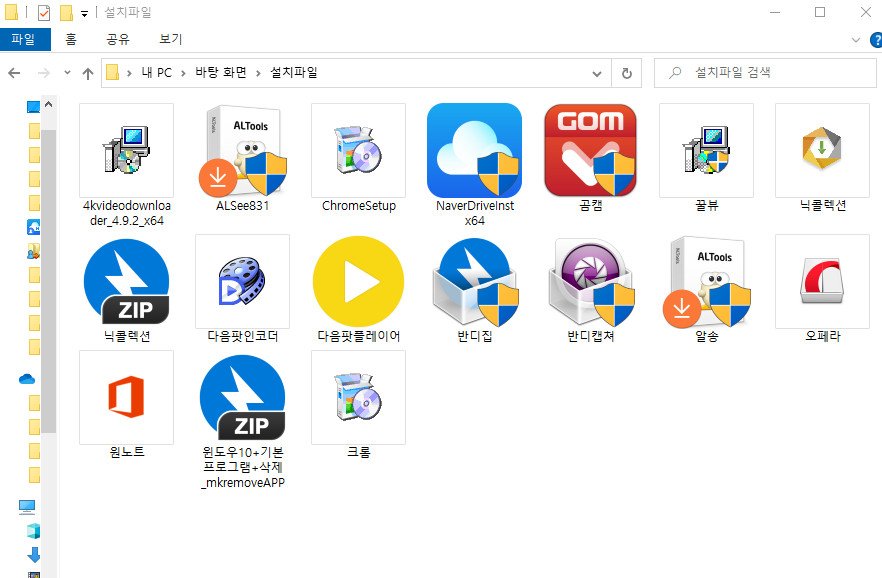Image resolution: width=882 pixels, height=578 pixels.
Task: Select the 윈도우10+기본프로그램+삭제 ZIP icon
Action: [x=242, y=398]
